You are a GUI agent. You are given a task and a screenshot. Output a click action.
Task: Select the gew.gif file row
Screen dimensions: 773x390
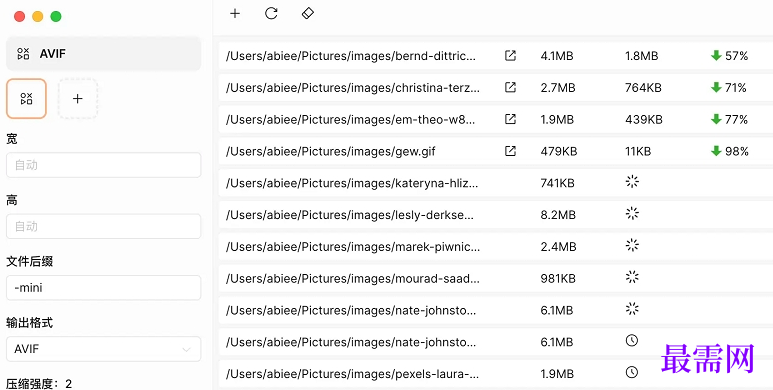click(495, 151)
